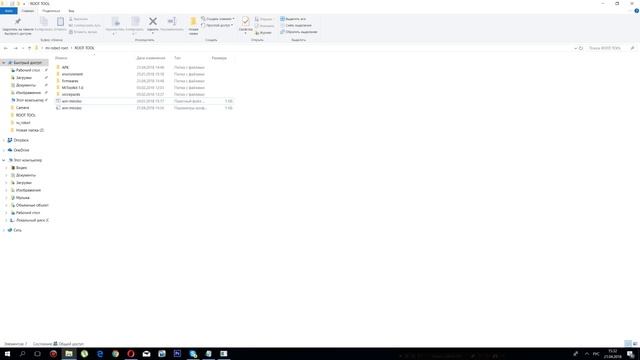The image size is (640, 360).
Task: Open the Файл ribbon tab
Action: 9,11
